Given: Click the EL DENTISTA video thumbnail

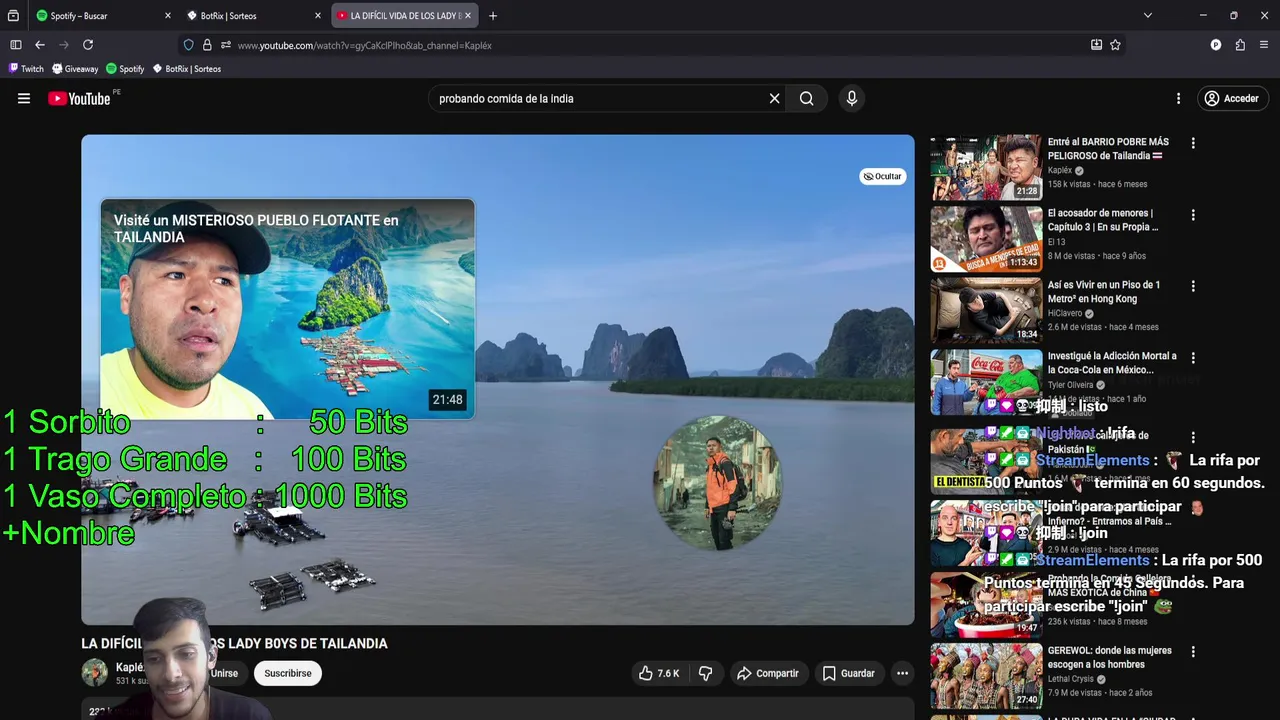Looking at the screenshot, I should pos(986,461).
